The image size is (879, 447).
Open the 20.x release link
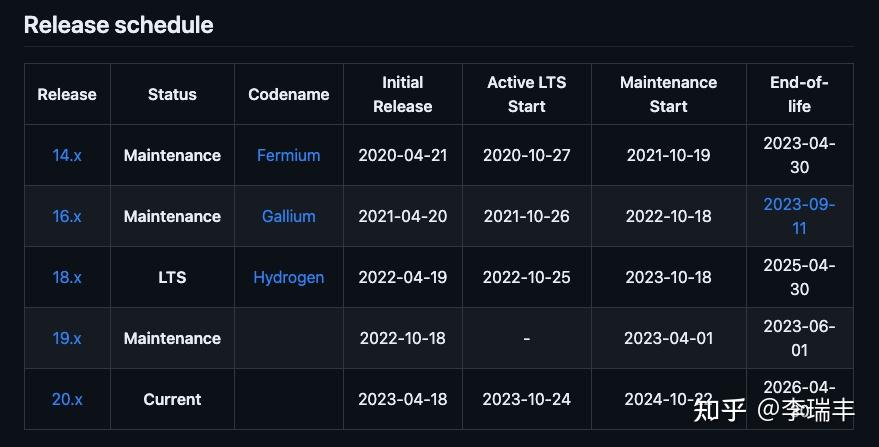(x=67, y=399)
